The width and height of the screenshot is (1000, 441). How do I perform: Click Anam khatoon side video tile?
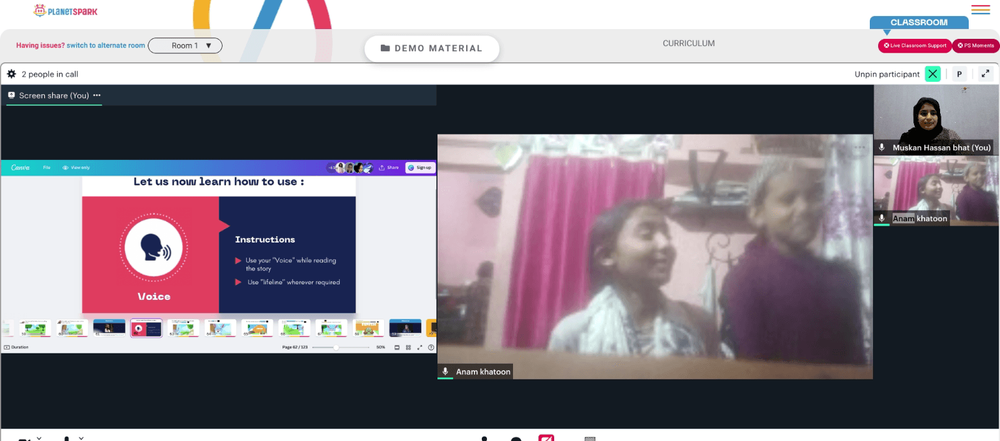click(x=936, y=191)
